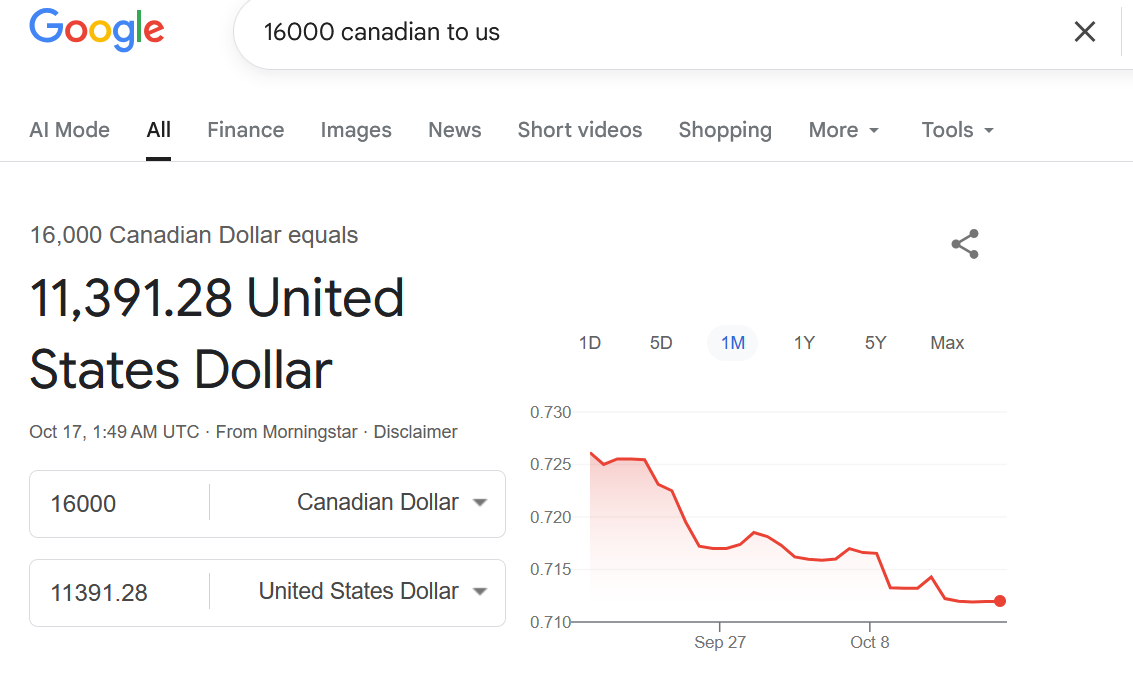Screen dimensions: 1133x682
Task: Go to AI Mode
Action: tap(69, 130)
